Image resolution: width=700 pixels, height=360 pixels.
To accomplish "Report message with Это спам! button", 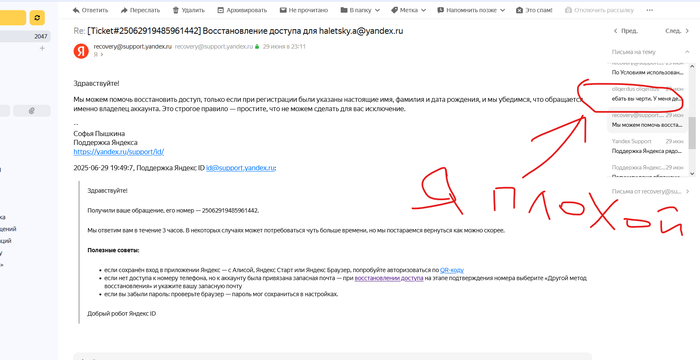I will coord(534,10).
